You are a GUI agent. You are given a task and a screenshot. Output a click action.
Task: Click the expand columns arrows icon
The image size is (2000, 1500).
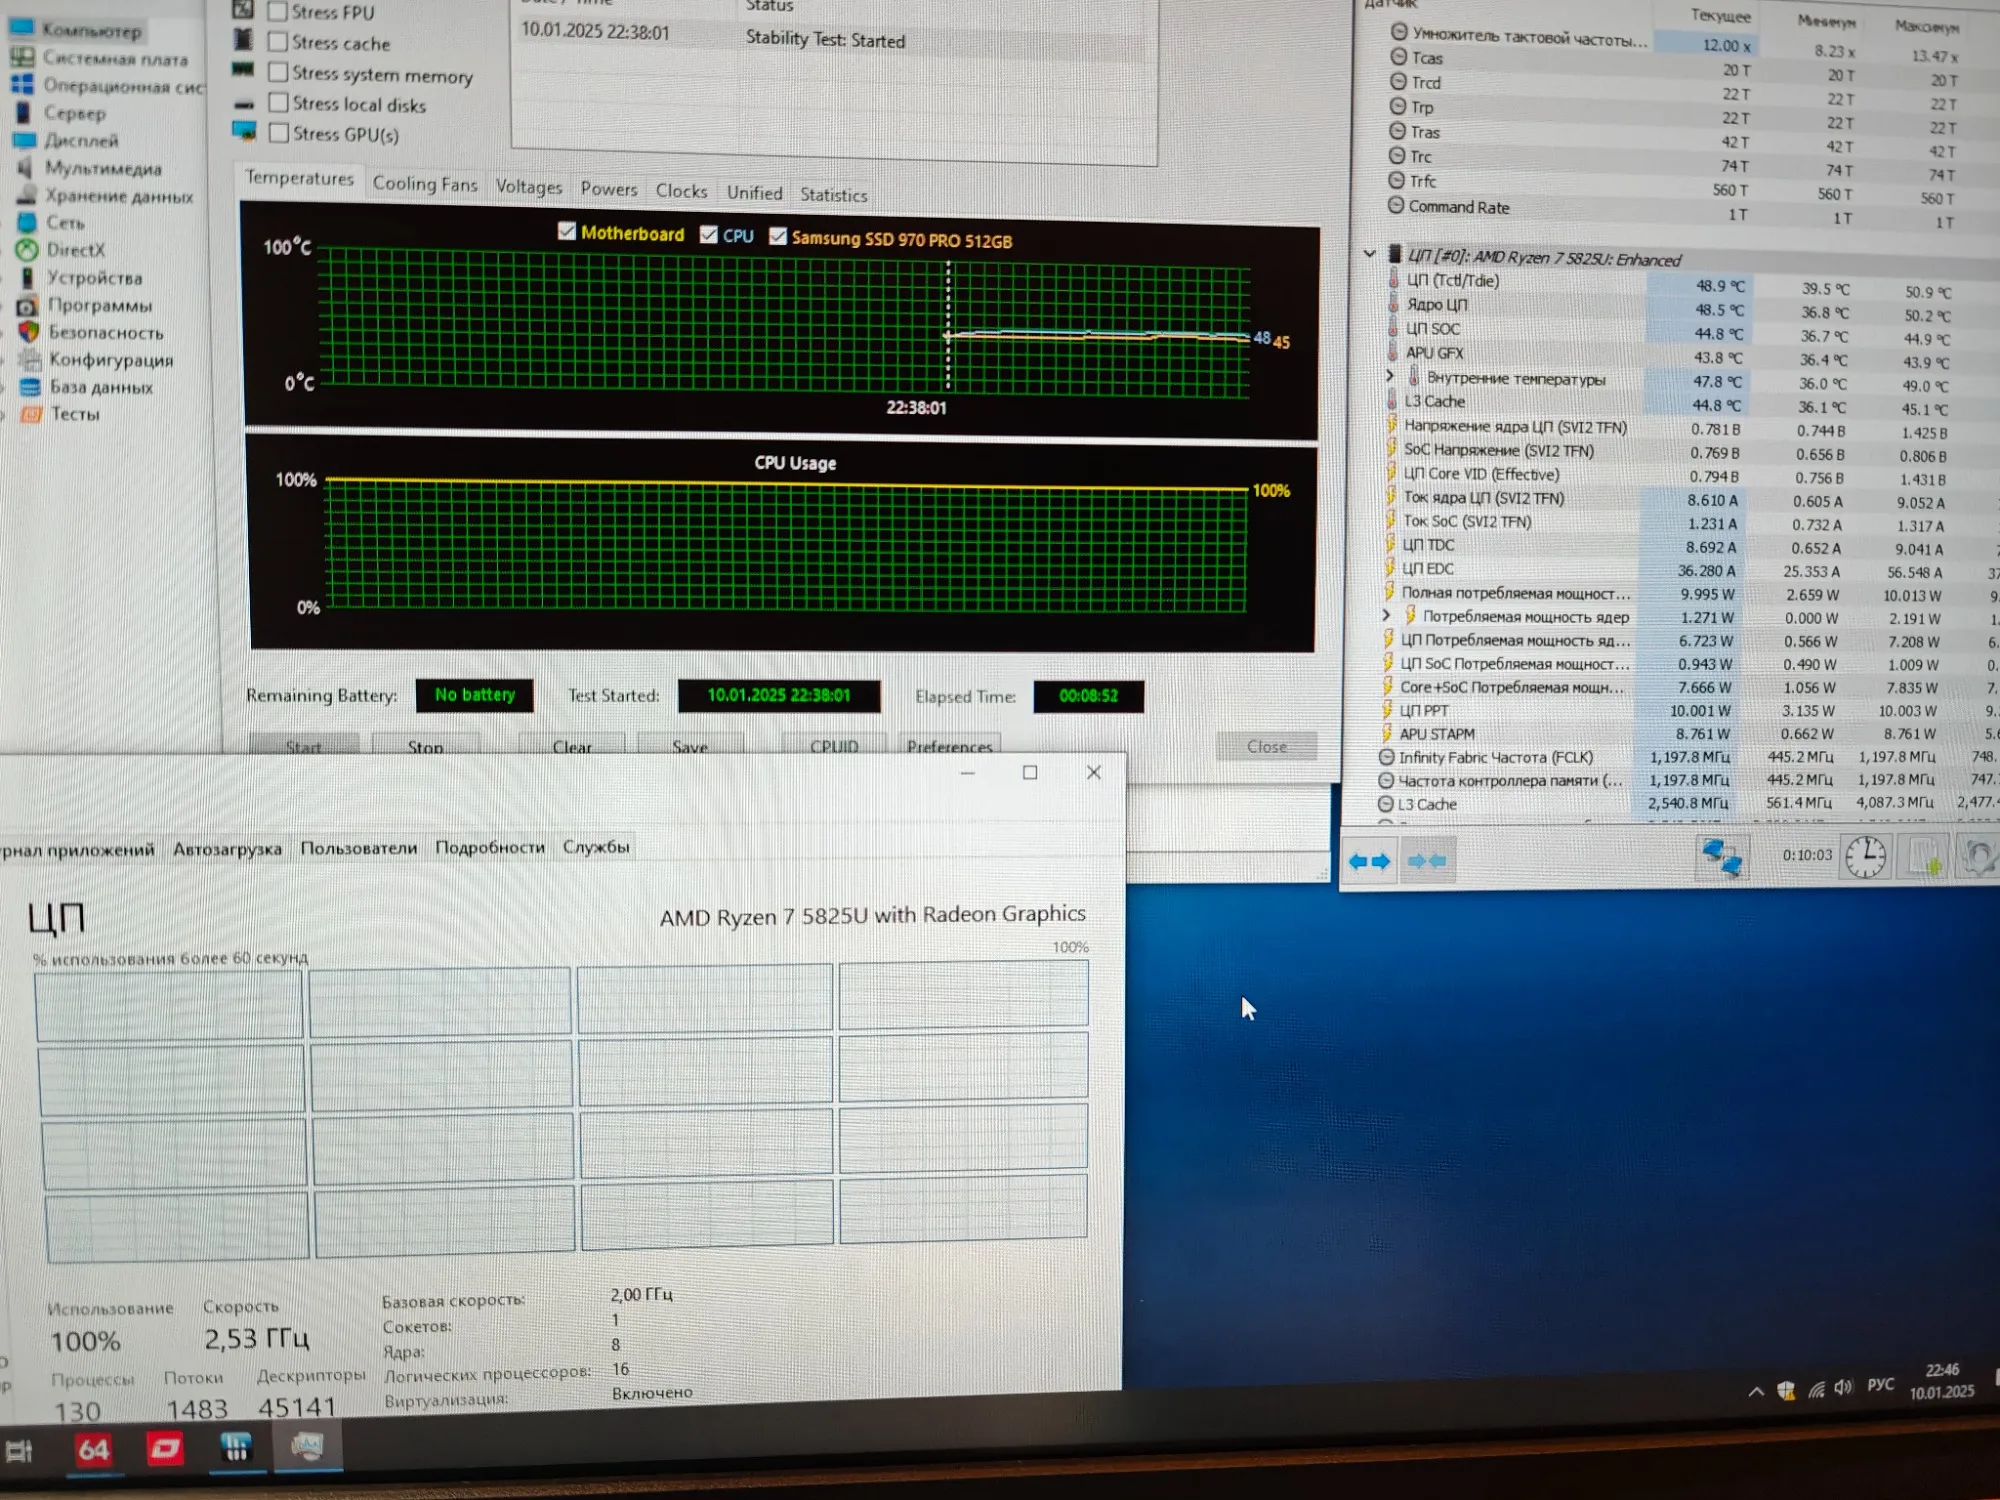click(1369, 861)
